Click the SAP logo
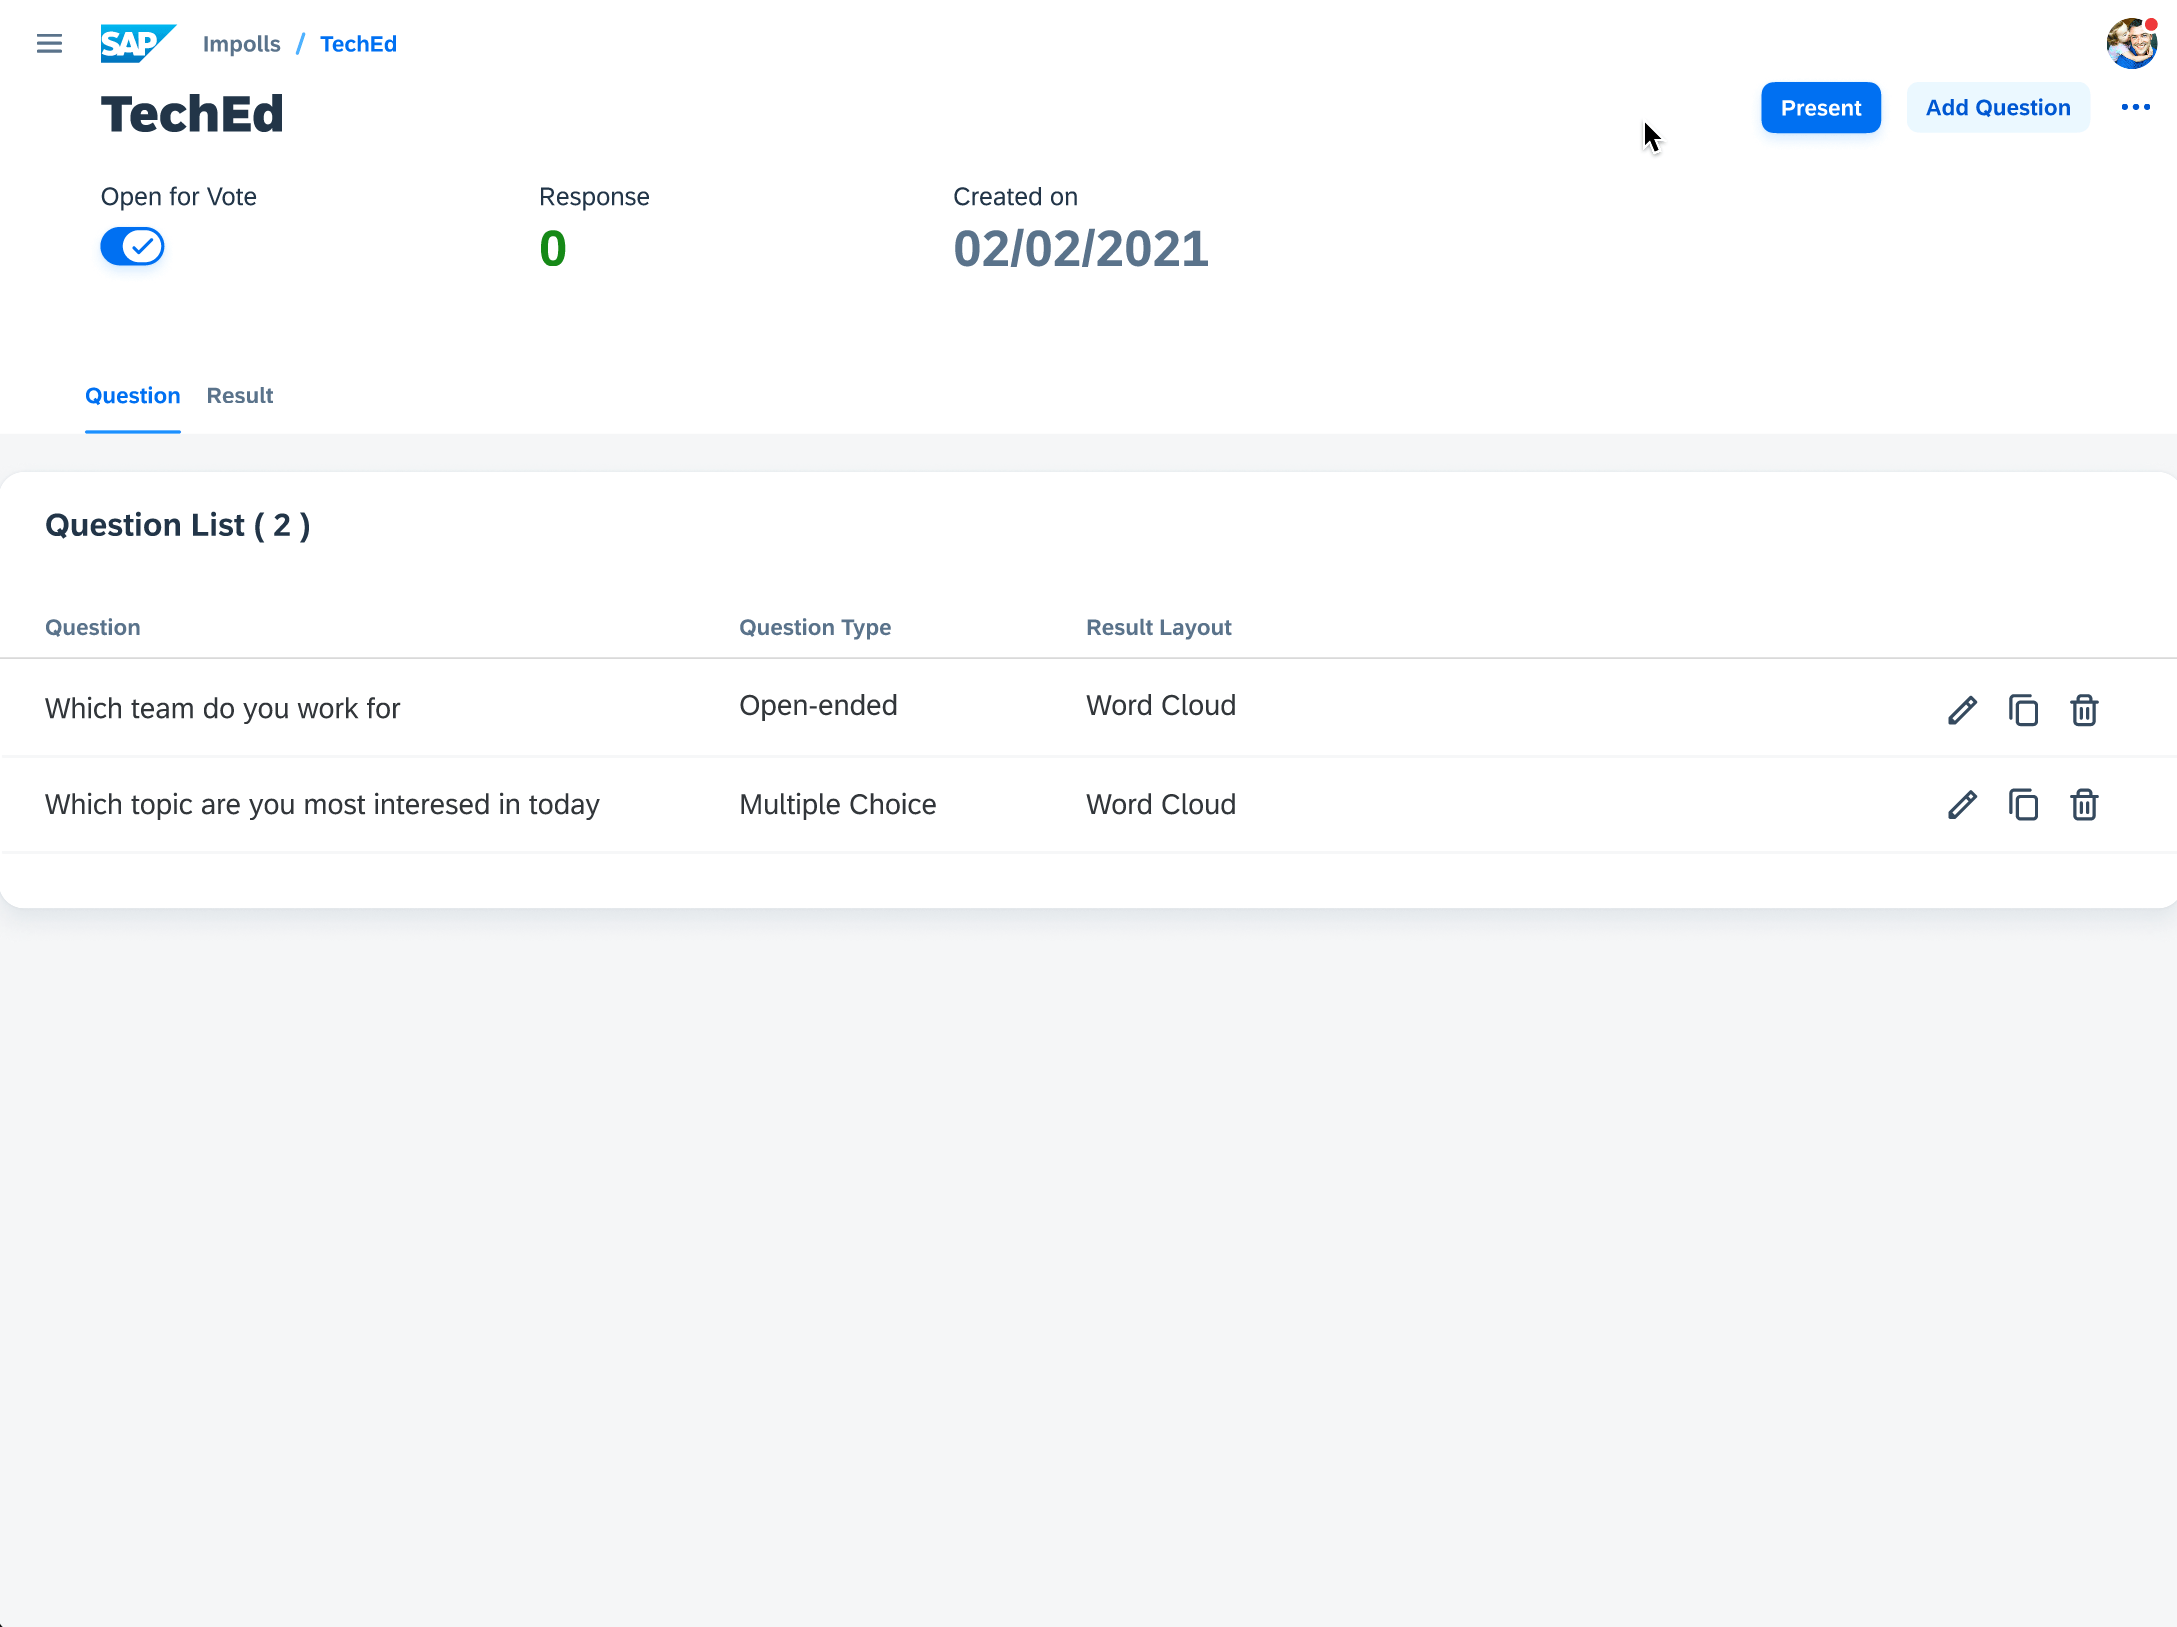This screenshot has width=2177, height=1627. pyautogui.click(x=138, y=44)
